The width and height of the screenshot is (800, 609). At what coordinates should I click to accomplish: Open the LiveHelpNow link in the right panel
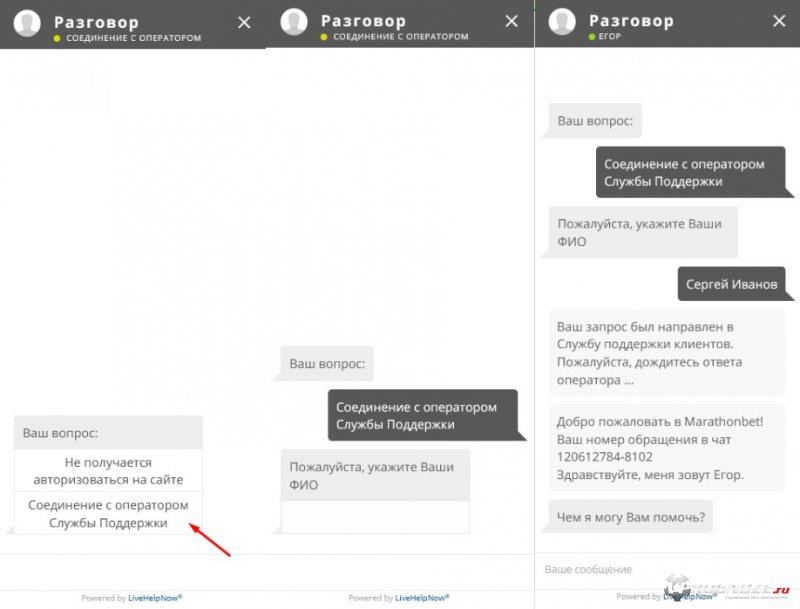[x=689, y=597]
